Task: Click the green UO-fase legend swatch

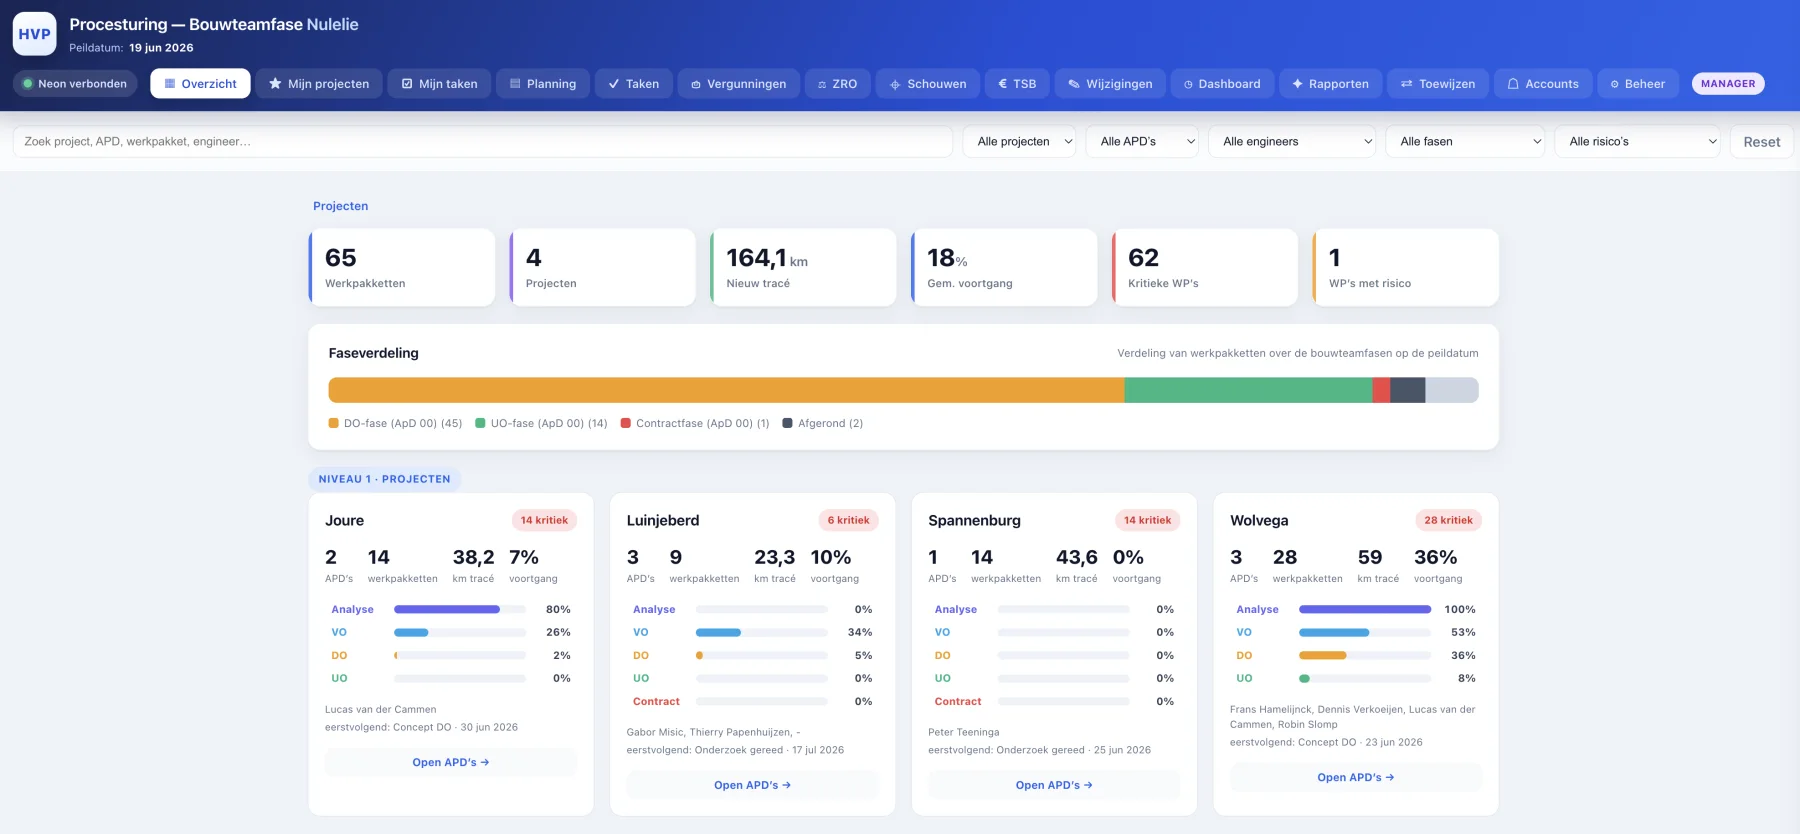Action: [480, 423]
